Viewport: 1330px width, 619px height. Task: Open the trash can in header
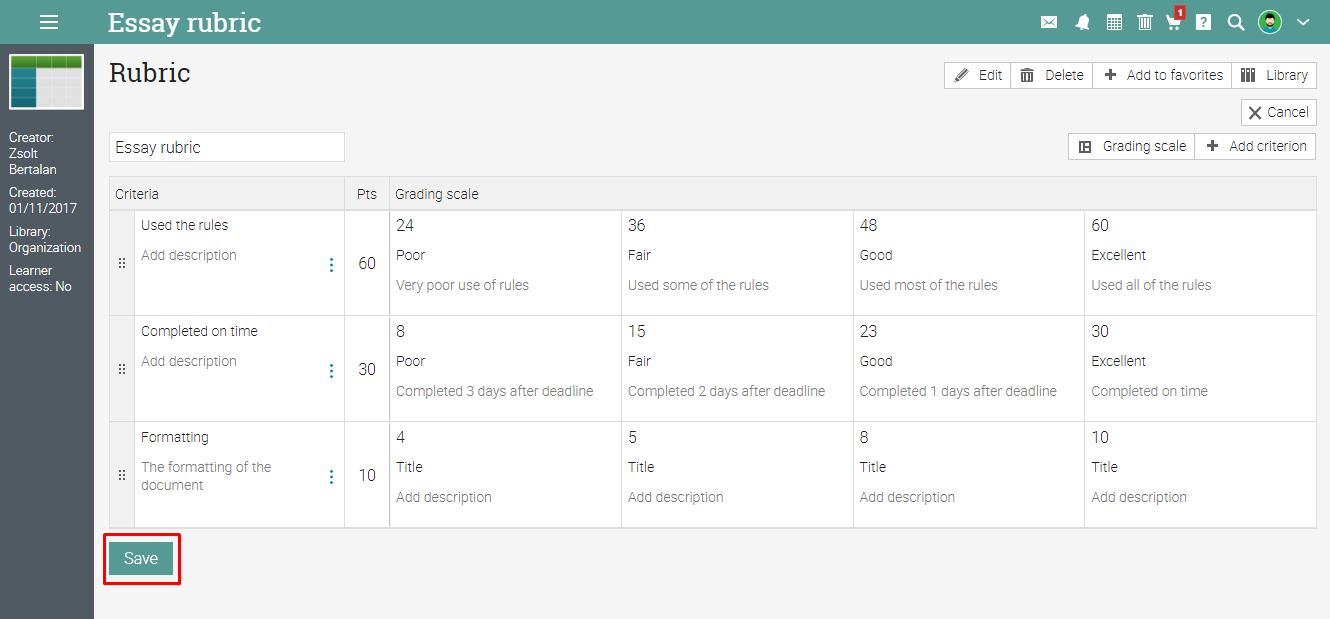click(1145, 22)
